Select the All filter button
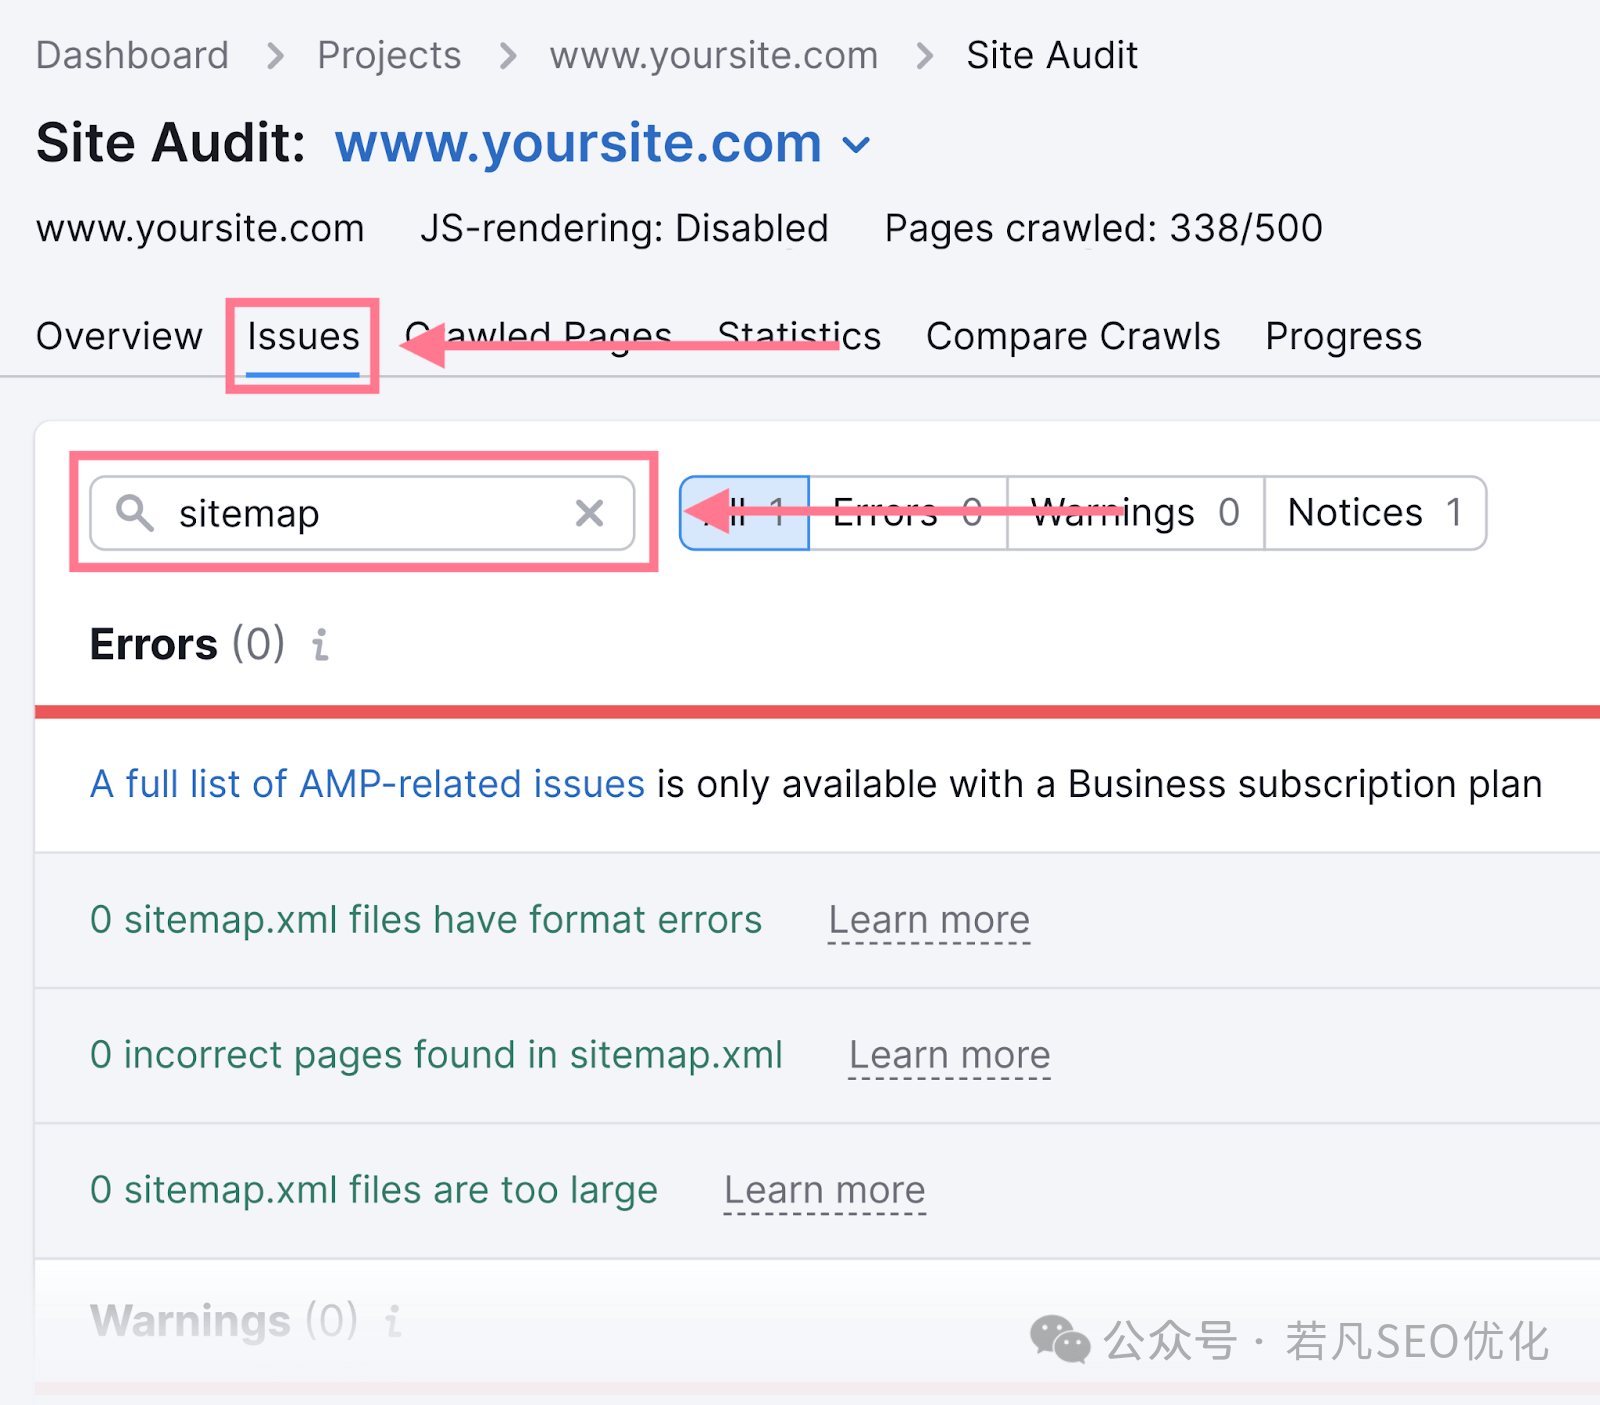The image size is (1600, 1405). tap(744, 513)
